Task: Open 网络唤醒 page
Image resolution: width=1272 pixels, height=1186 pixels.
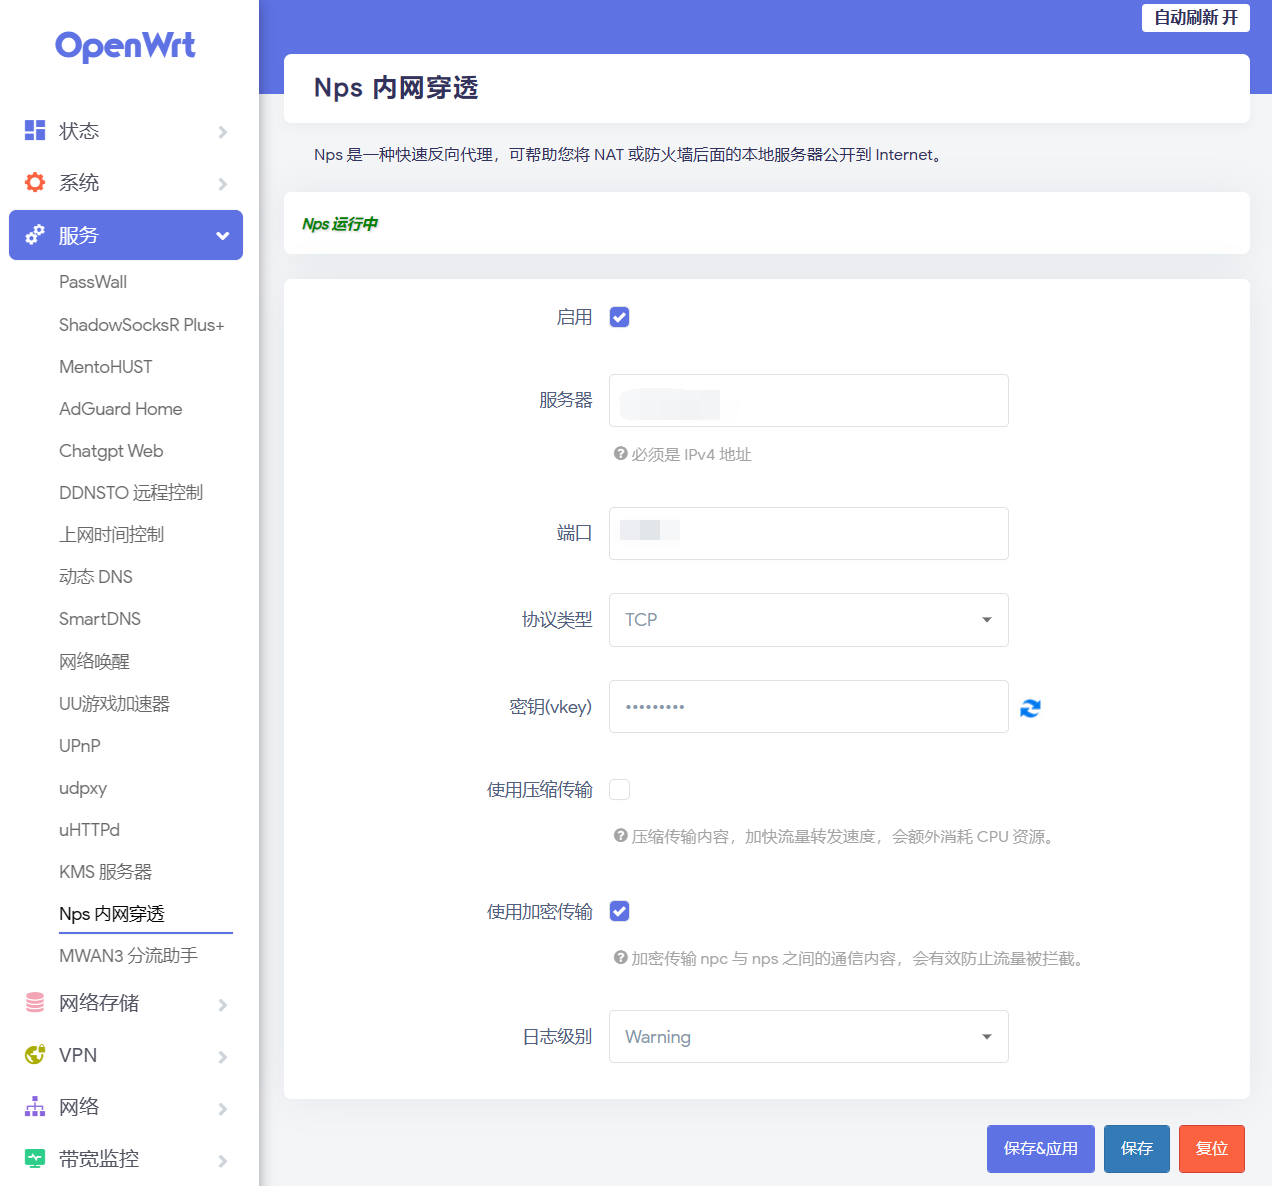Action: pos(94,661)
